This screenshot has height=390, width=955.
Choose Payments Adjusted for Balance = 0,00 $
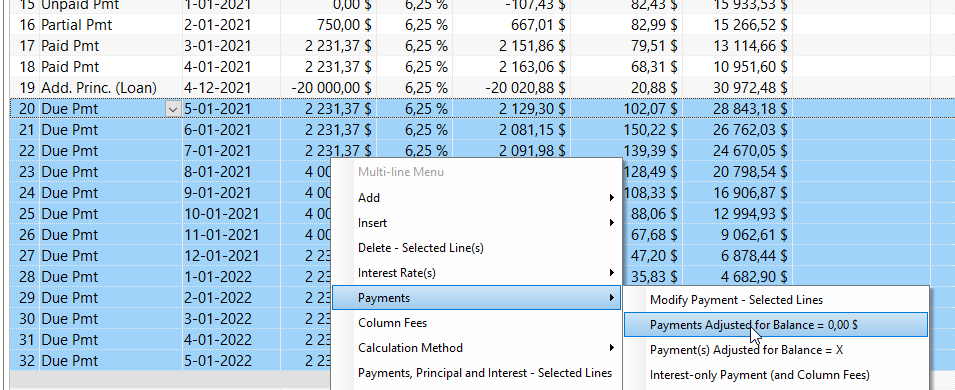coord(776,325)
